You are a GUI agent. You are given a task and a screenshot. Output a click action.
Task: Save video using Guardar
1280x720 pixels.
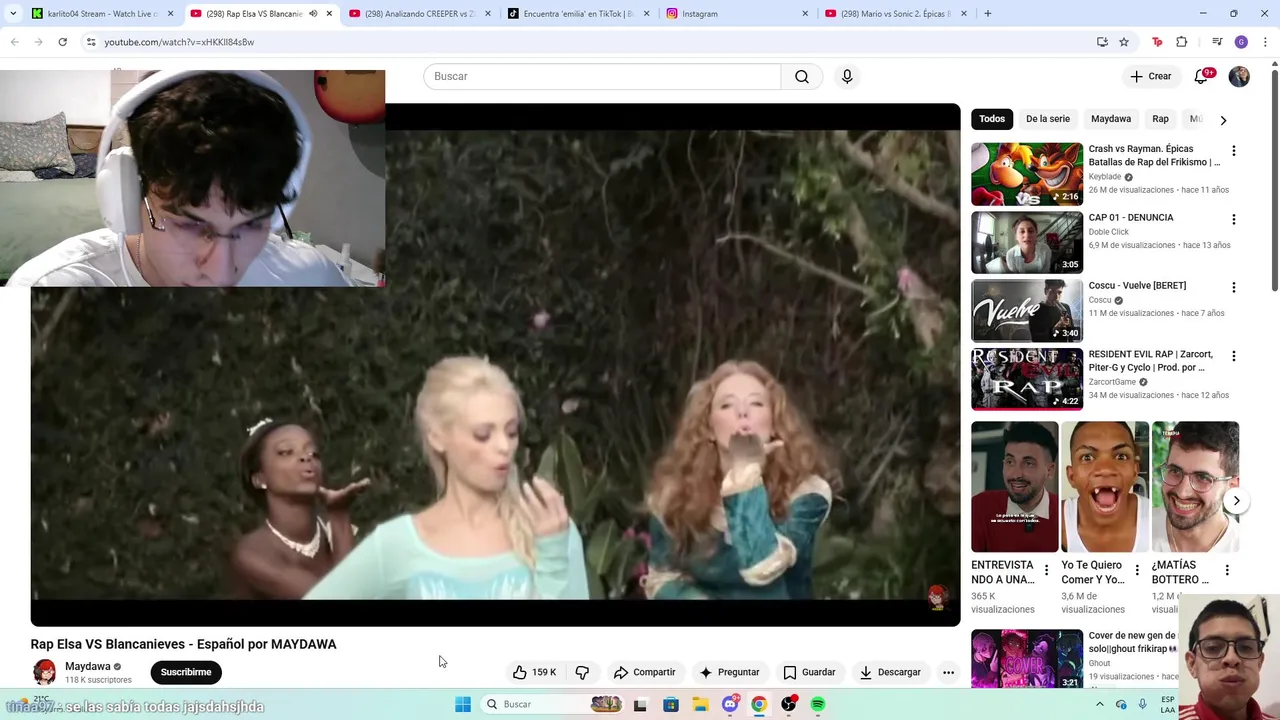(809, 672)
